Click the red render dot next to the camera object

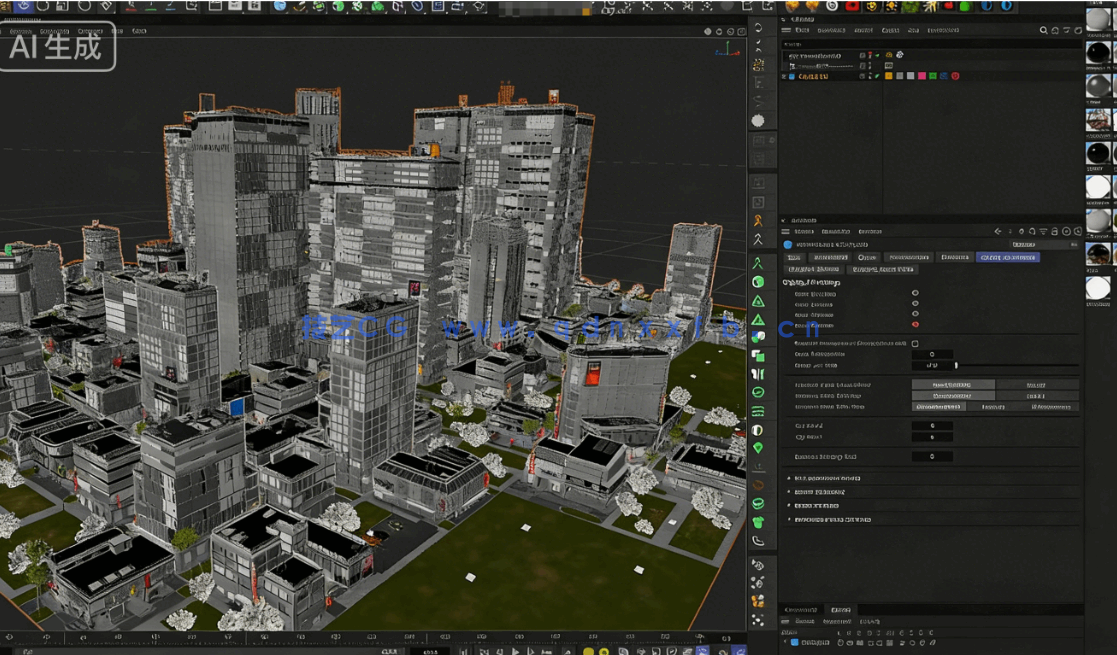[x=870, y=54]
